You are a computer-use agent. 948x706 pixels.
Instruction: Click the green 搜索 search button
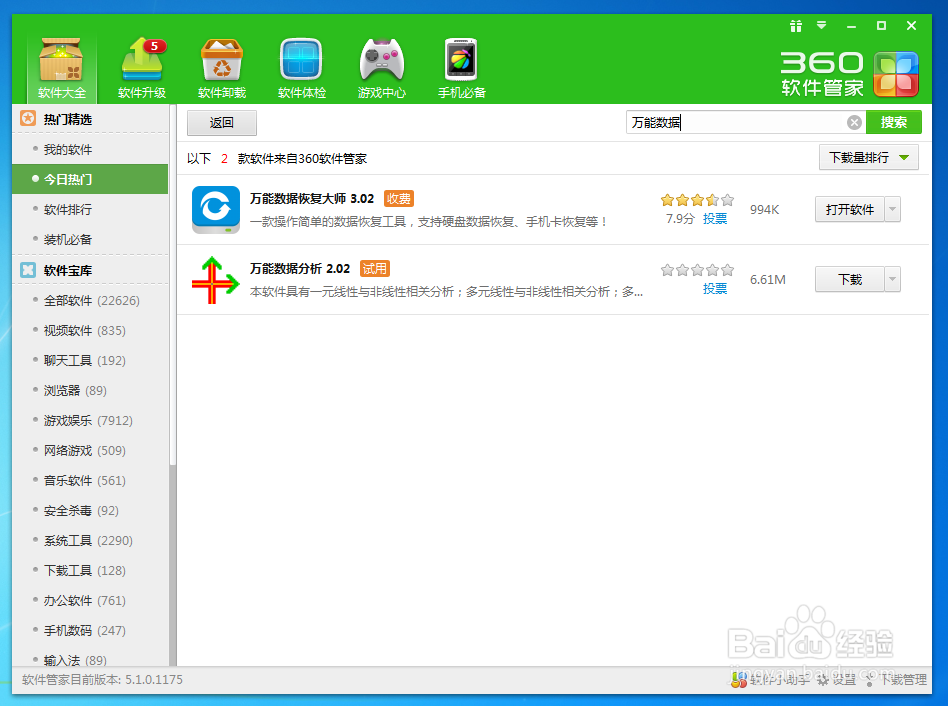[894, 122]
